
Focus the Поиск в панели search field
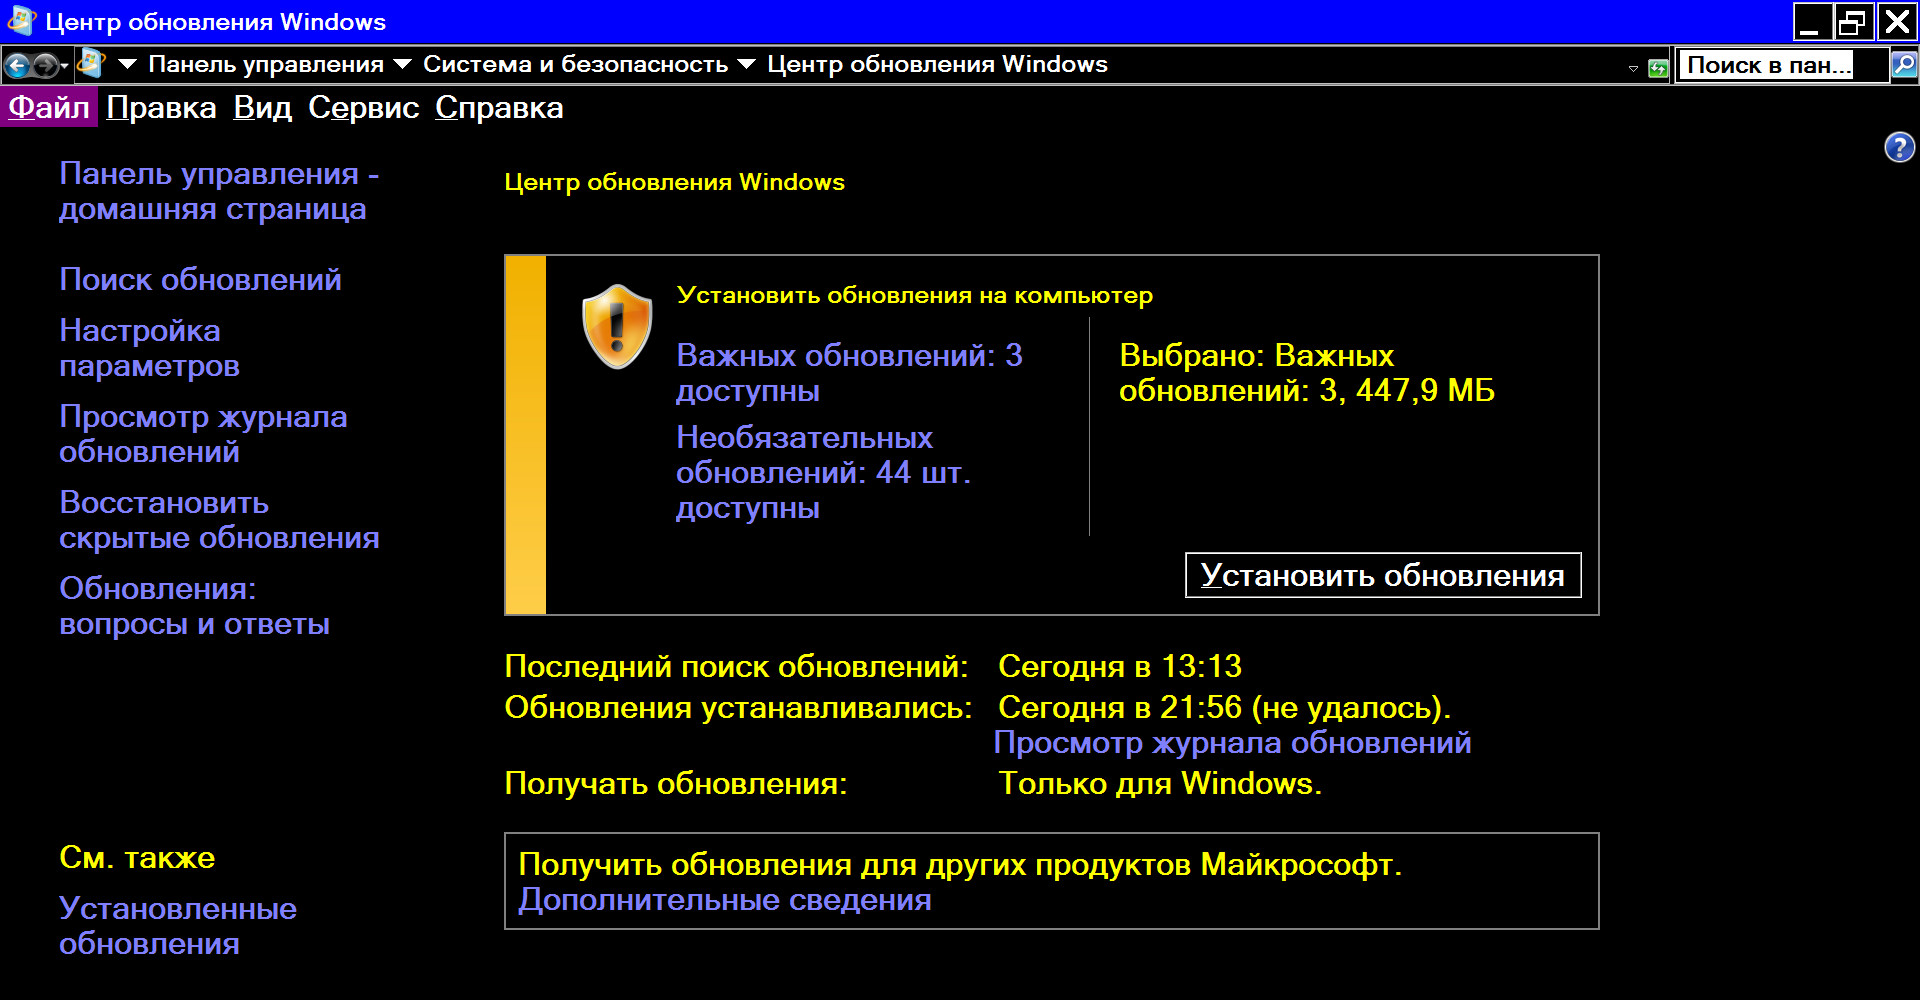coord(1782,65)
